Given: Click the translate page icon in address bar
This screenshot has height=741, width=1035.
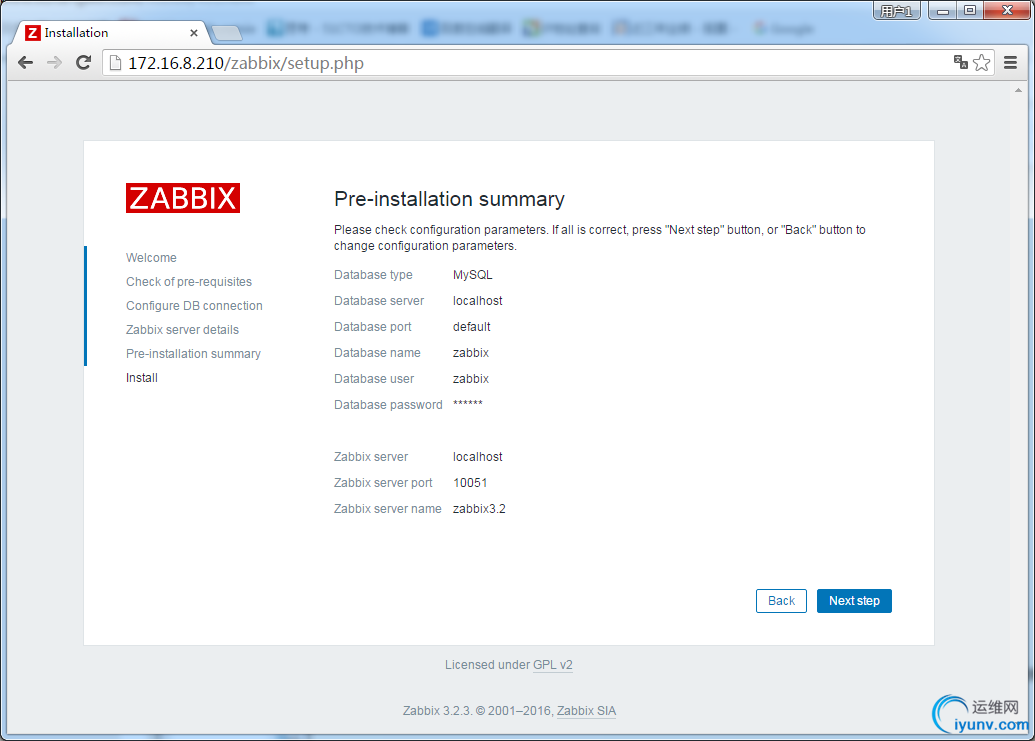Looking at the screenshot, I should (960, 63).
